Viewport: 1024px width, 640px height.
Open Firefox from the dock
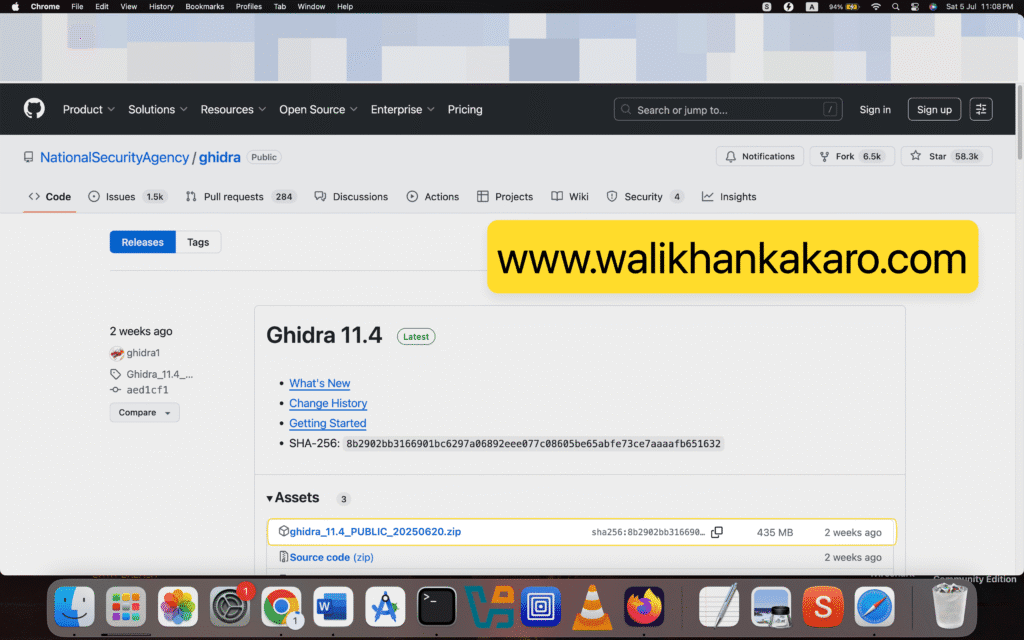644,606
